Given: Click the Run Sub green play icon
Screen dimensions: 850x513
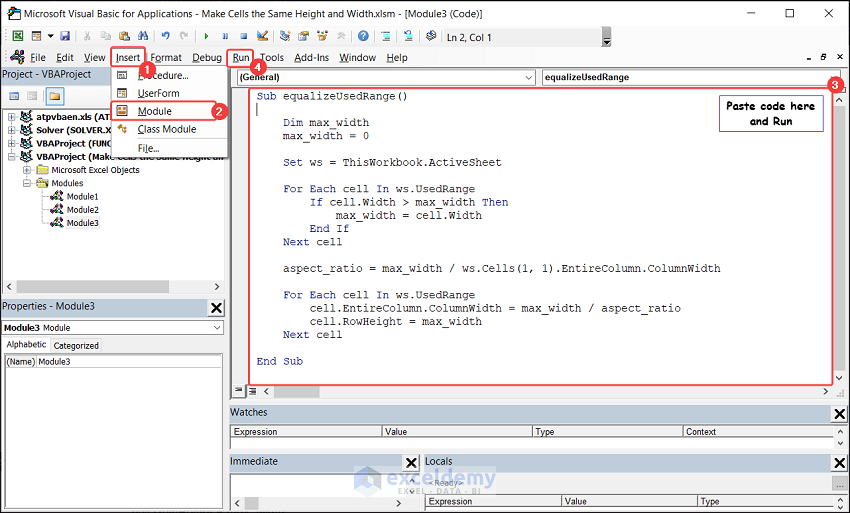Looking at the screenshot, I should click(207, 37).
